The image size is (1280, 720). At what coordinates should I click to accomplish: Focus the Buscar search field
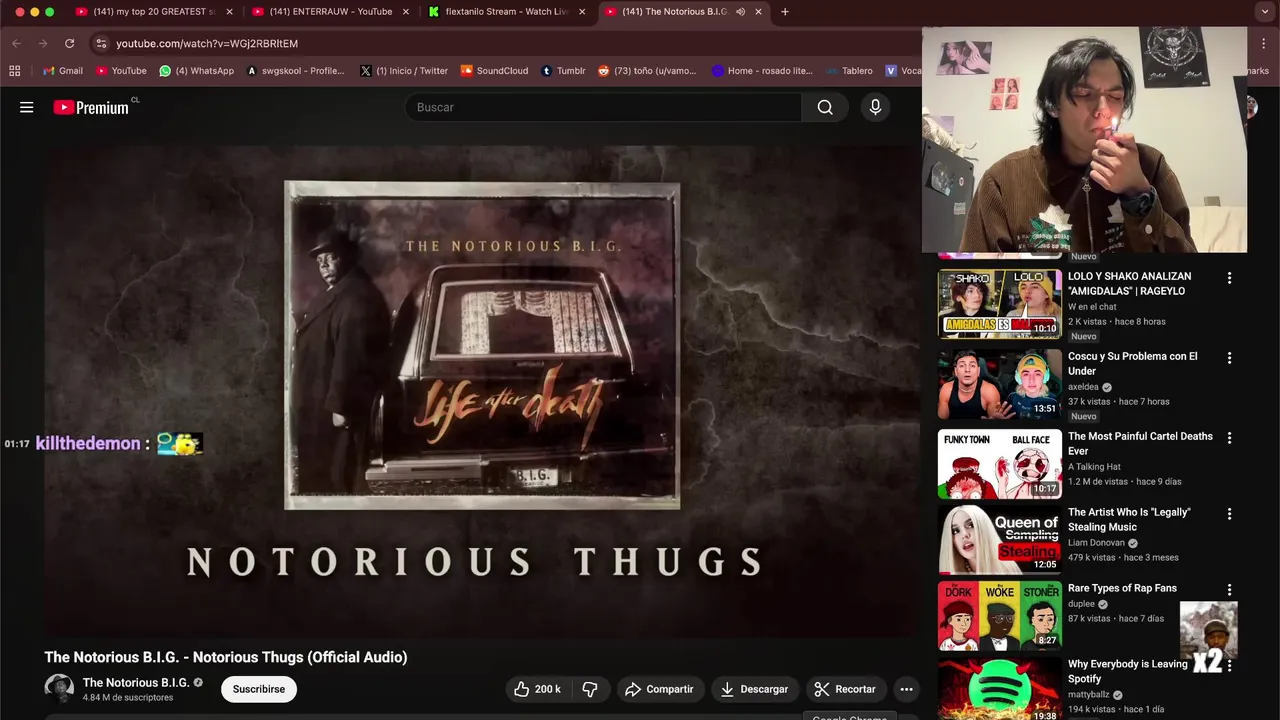(x=603, y=107)
